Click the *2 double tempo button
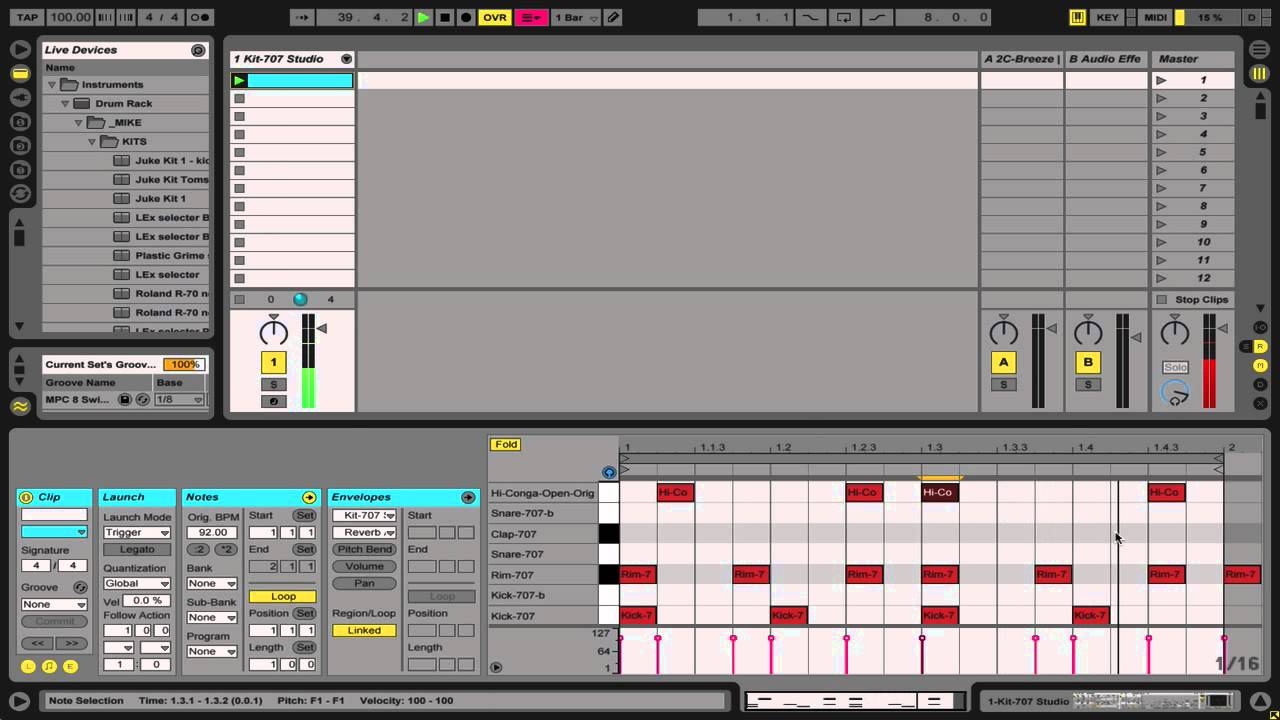This screenshot has height=720, width=1280. 226,550
